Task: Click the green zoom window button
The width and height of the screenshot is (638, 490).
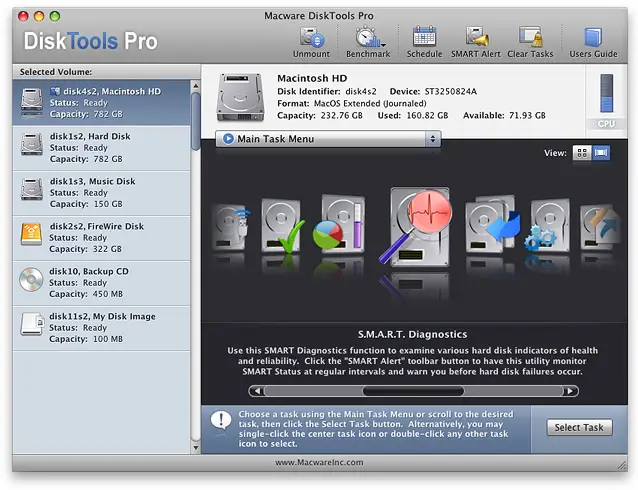Action: [x=55, y=16]
